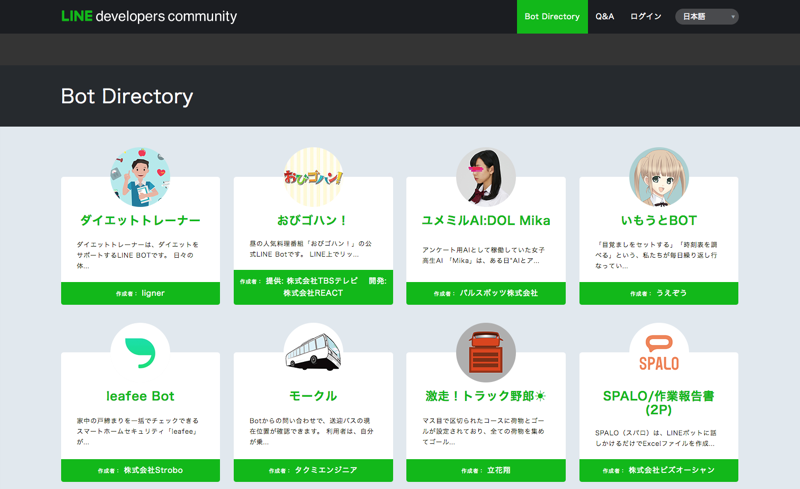800x489 pixels.
Task: Open the Q&A menu item
Action: point(605,17)
